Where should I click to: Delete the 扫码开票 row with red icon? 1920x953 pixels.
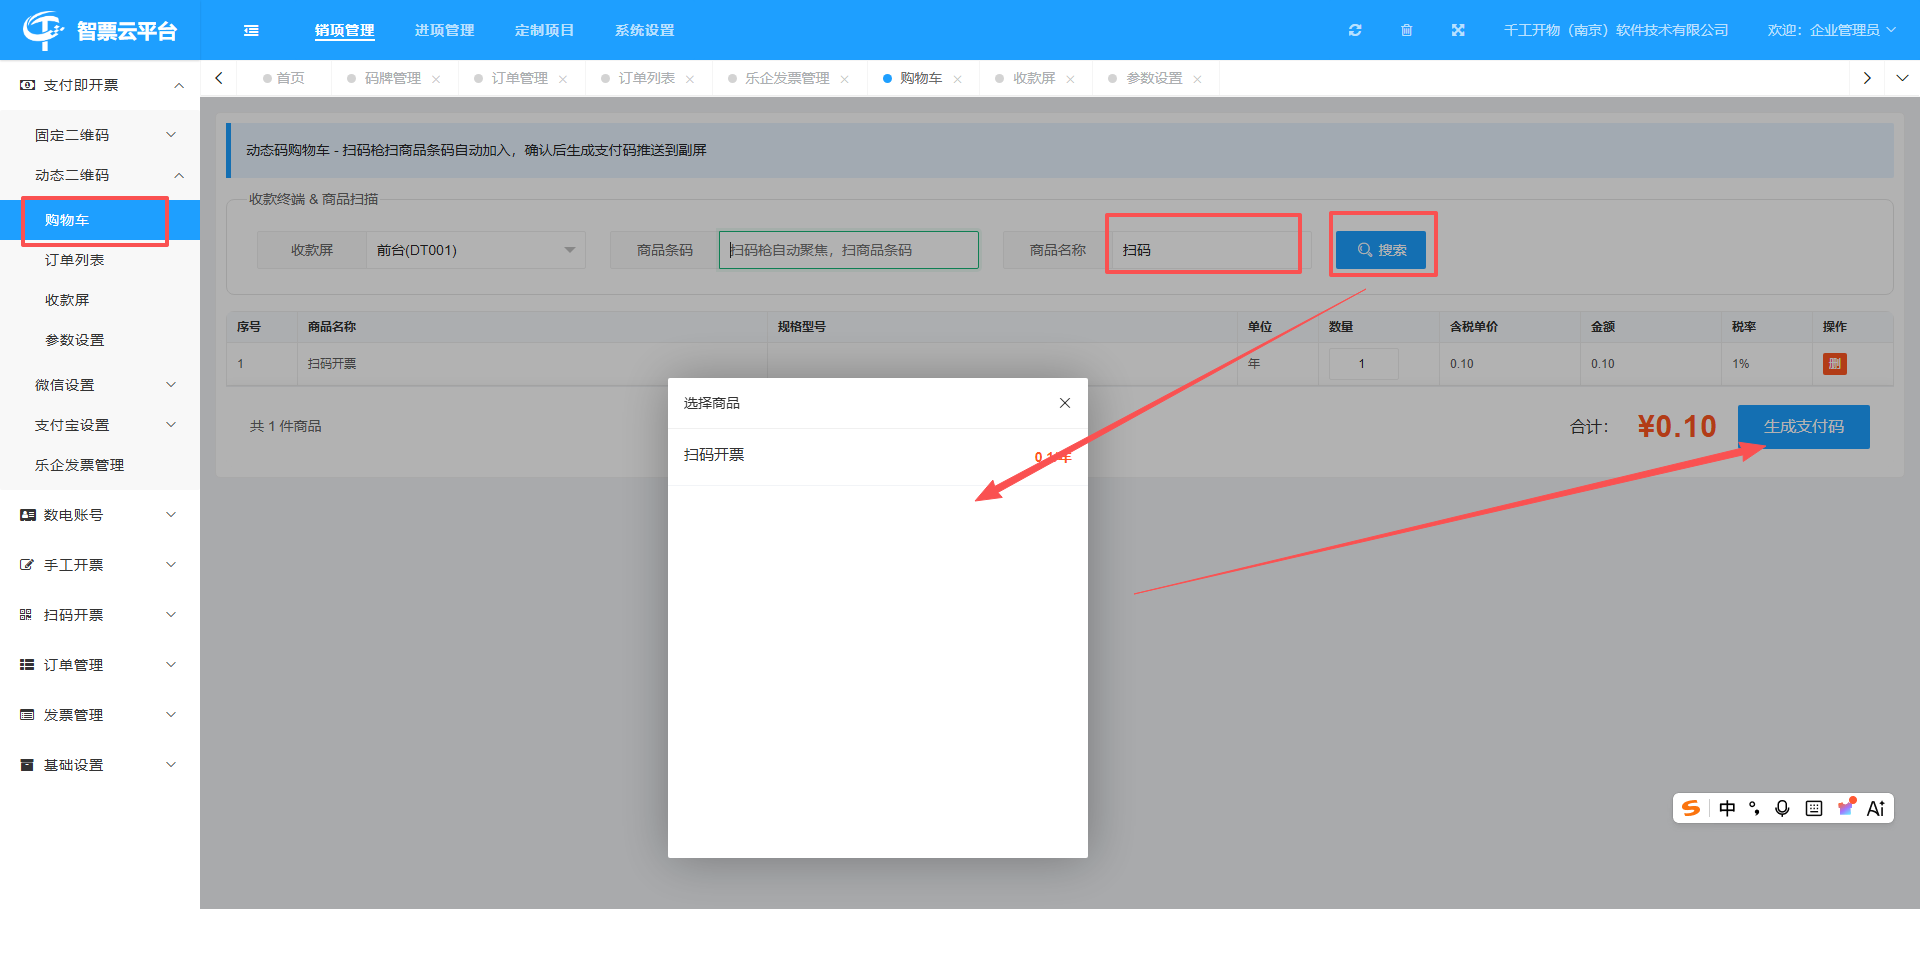click(x=1834, y=364)
